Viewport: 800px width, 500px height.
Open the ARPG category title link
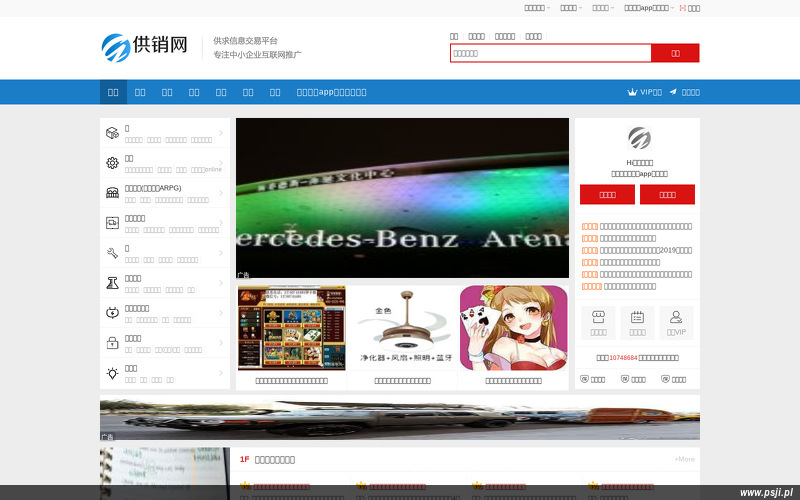[x=153, y=188]
